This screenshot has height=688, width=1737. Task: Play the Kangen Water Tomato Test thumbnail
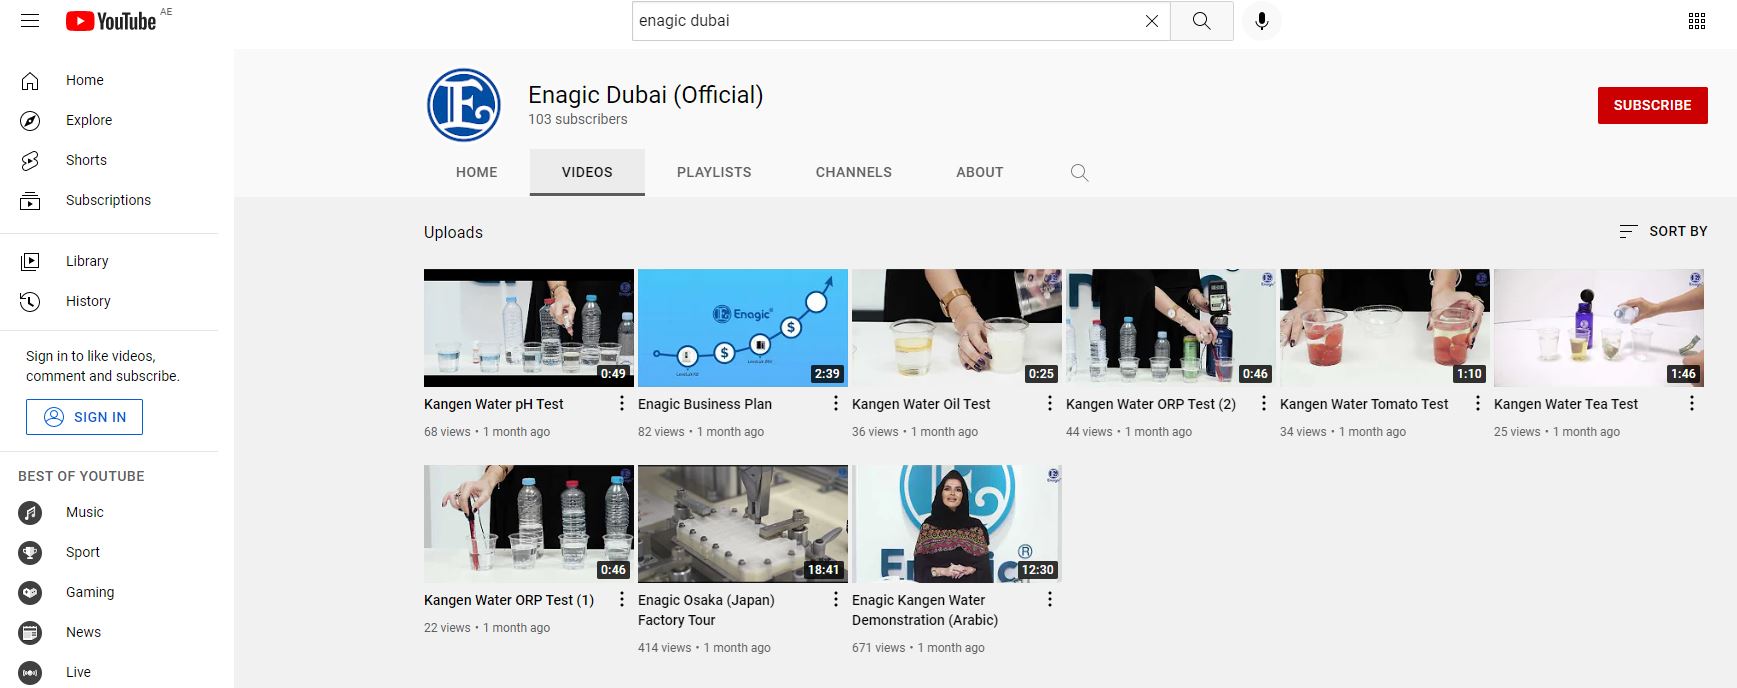point(1385,328)
